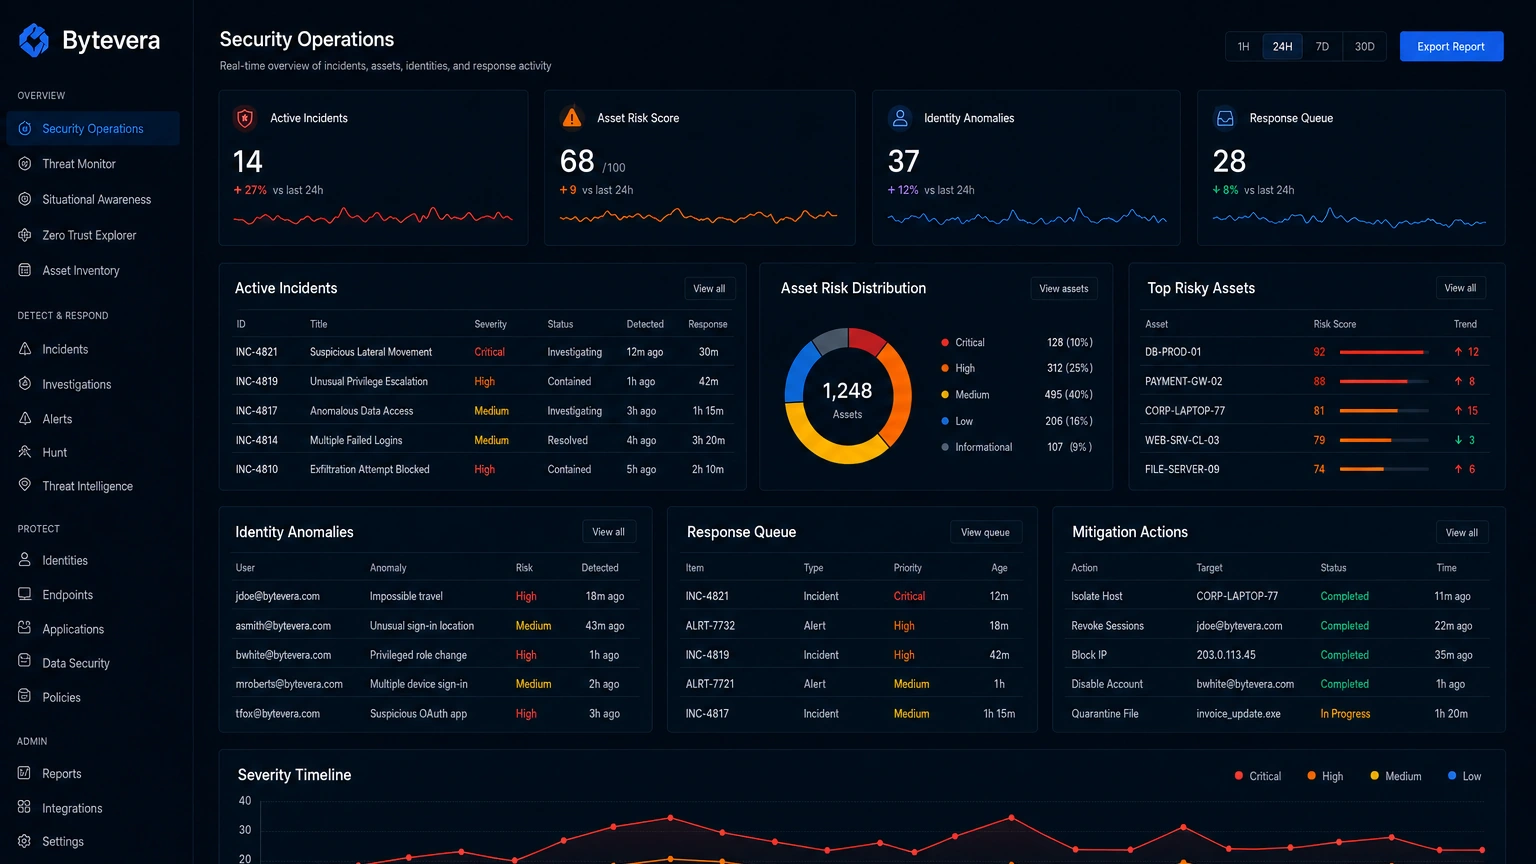Click the Reports sidebar icon
This screenshot has height=864, width=1536.
click(25, 773)
